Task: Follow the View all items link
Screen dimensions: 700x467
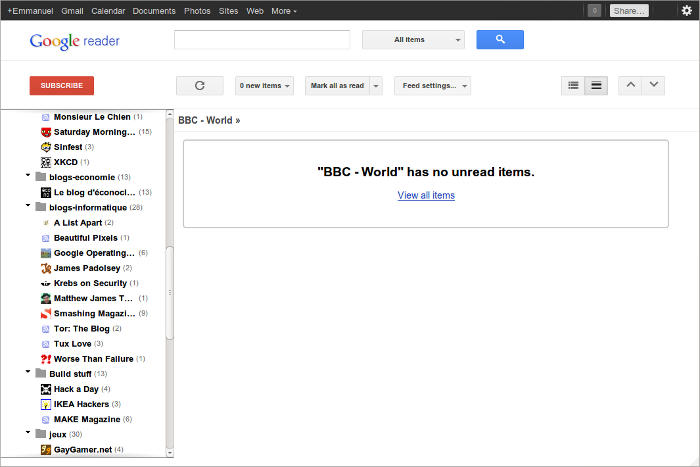Action: tap(426, 195)
